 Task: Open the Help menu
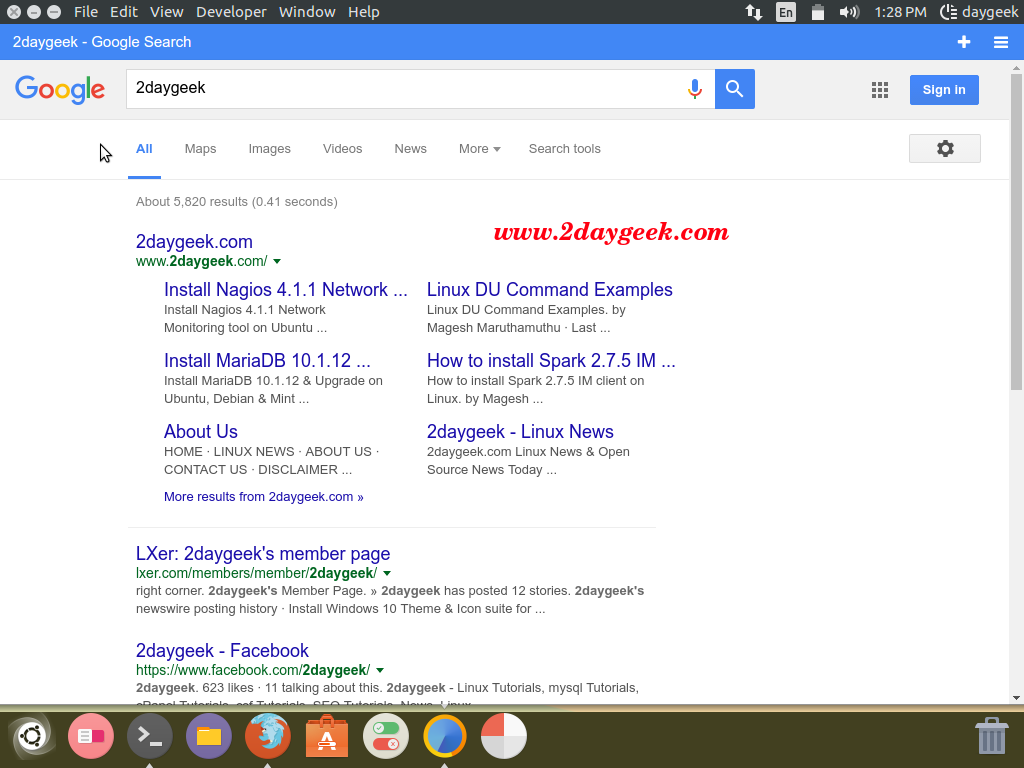pos(364,12)
